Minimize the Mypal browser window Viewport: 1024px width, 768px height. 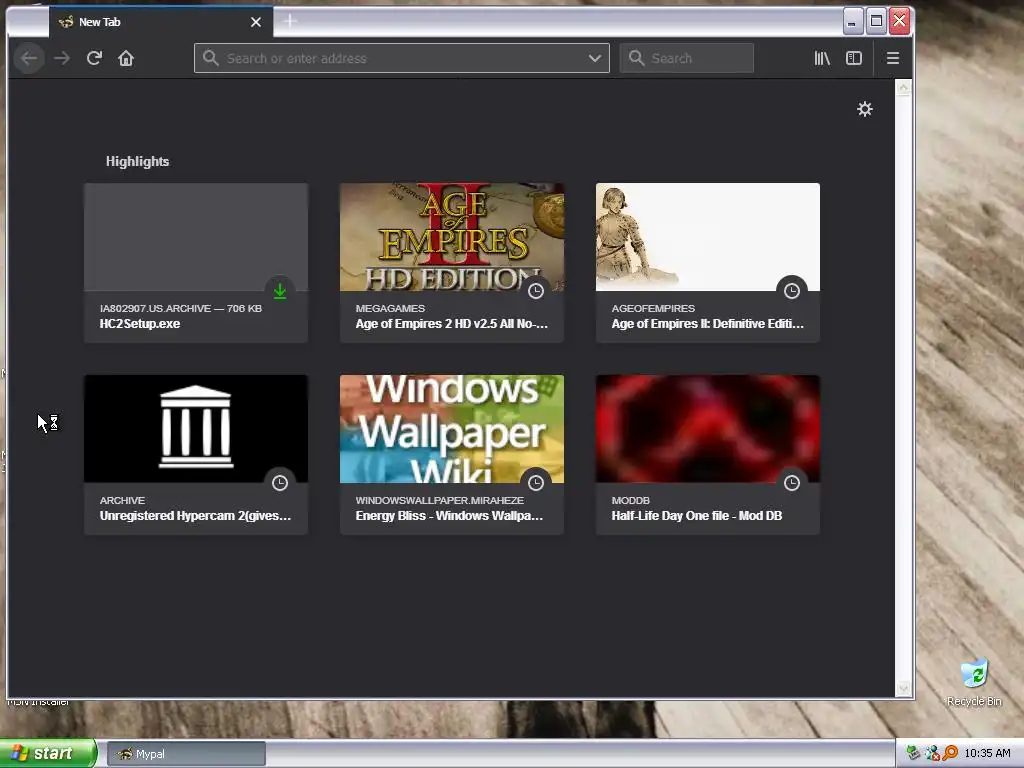(x=852, y=22)
